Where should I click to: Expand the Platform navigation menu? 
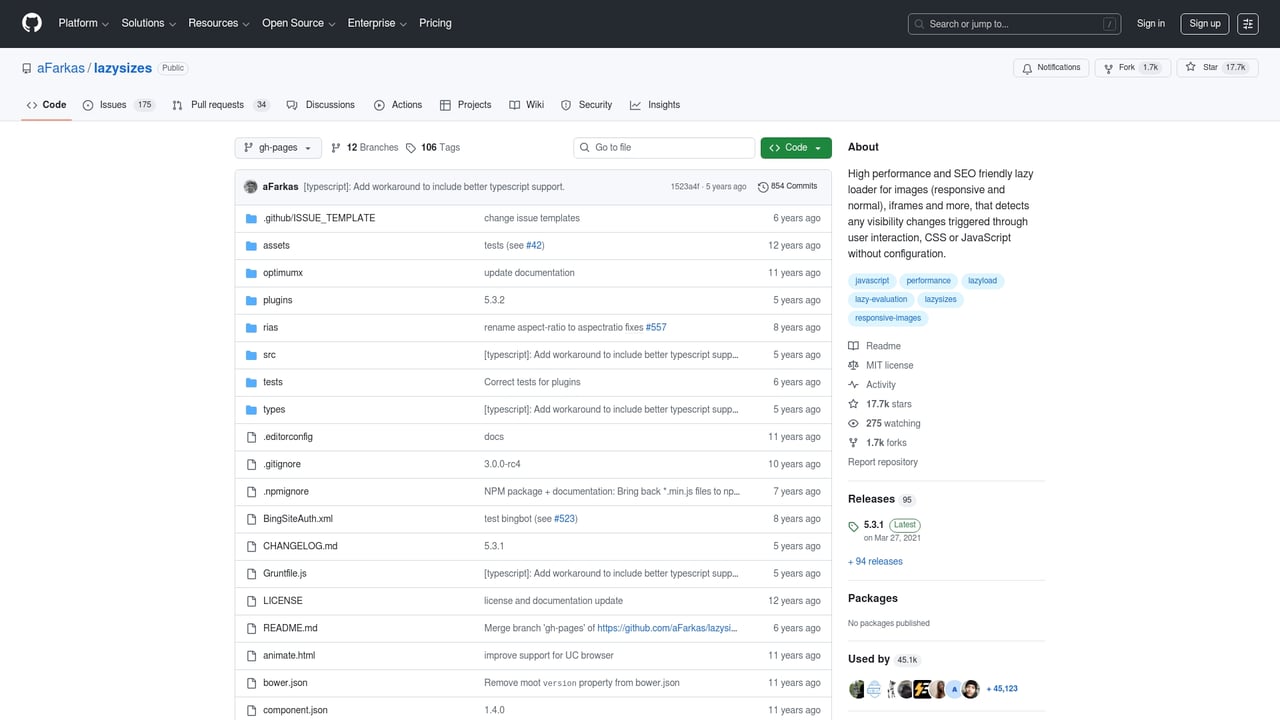pos(84,23)
